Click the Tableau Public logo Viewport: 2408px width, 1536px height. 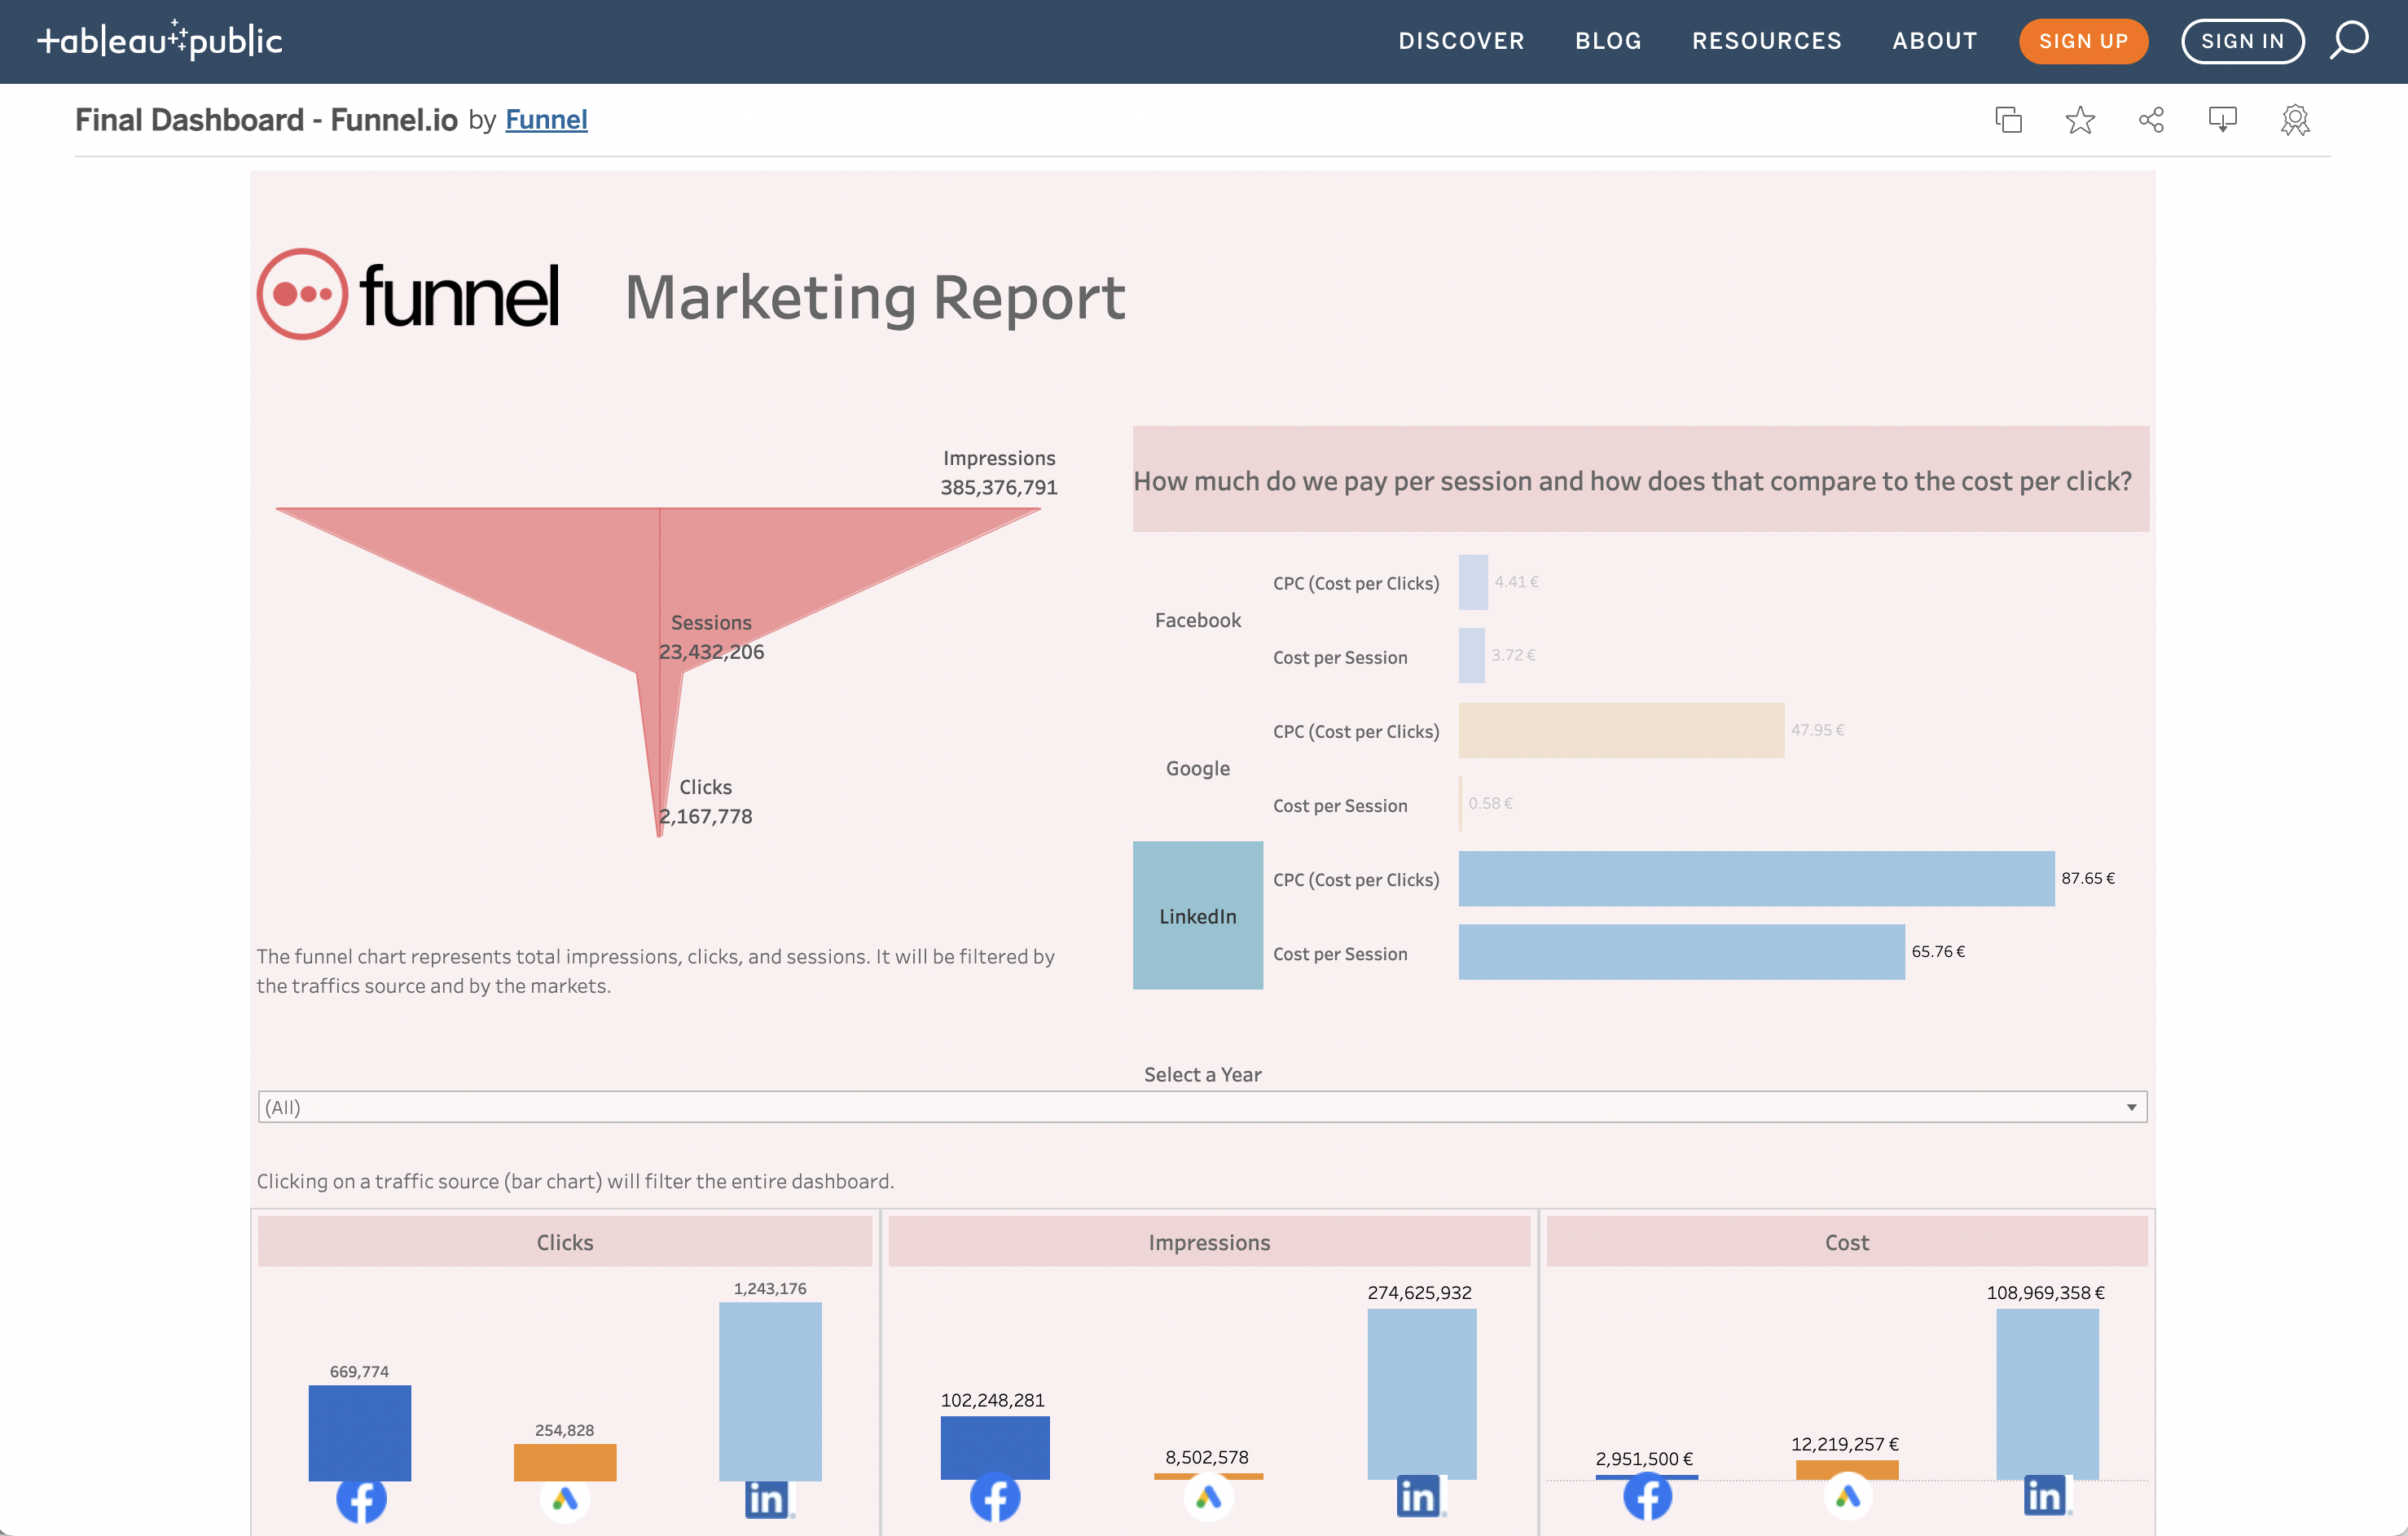(160, 41)
